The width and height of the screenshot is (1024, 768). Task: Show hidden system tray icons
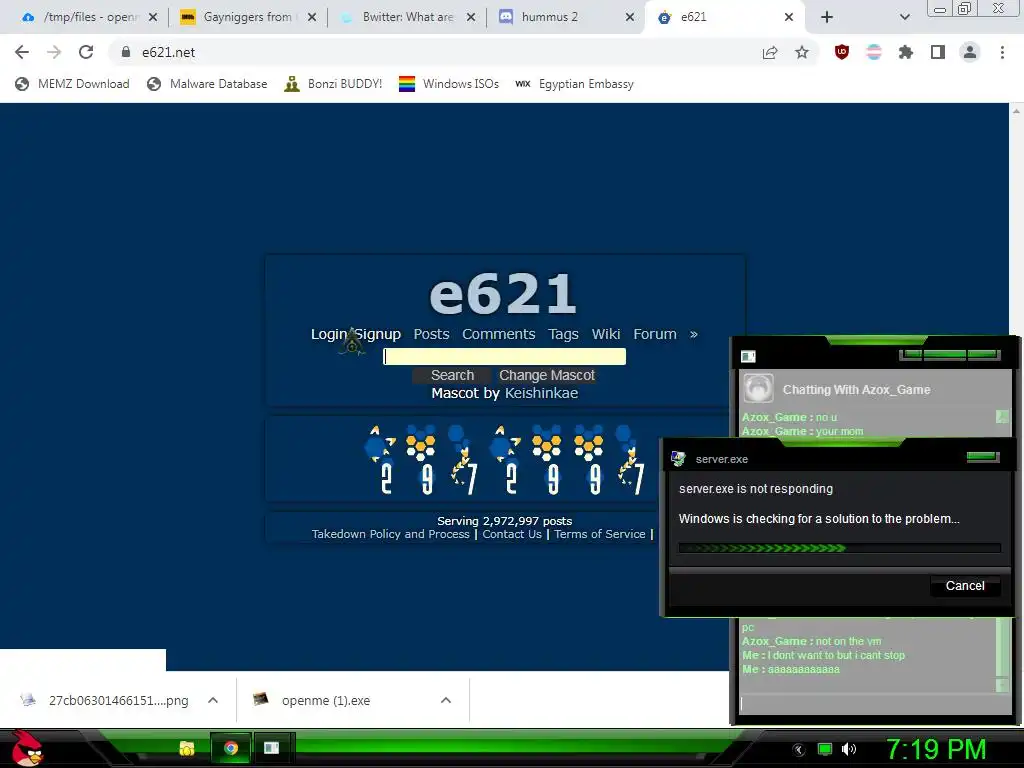point(798,750)
